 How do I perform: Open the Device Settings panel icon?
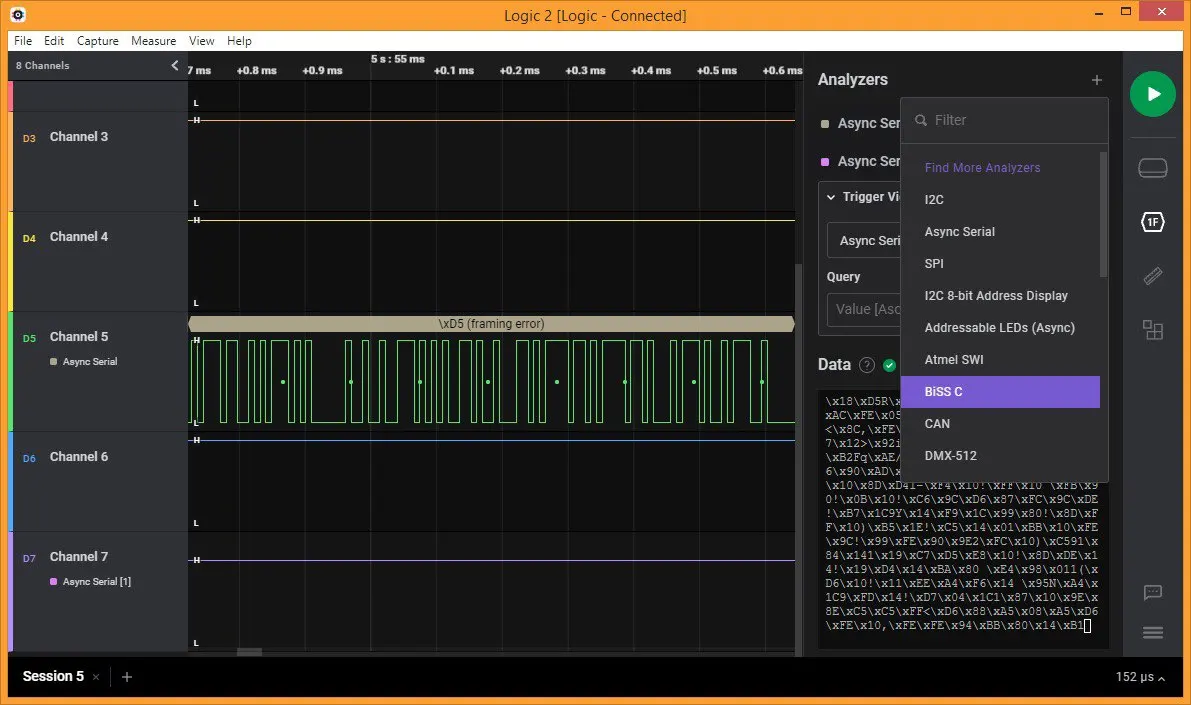point(1153,168)
